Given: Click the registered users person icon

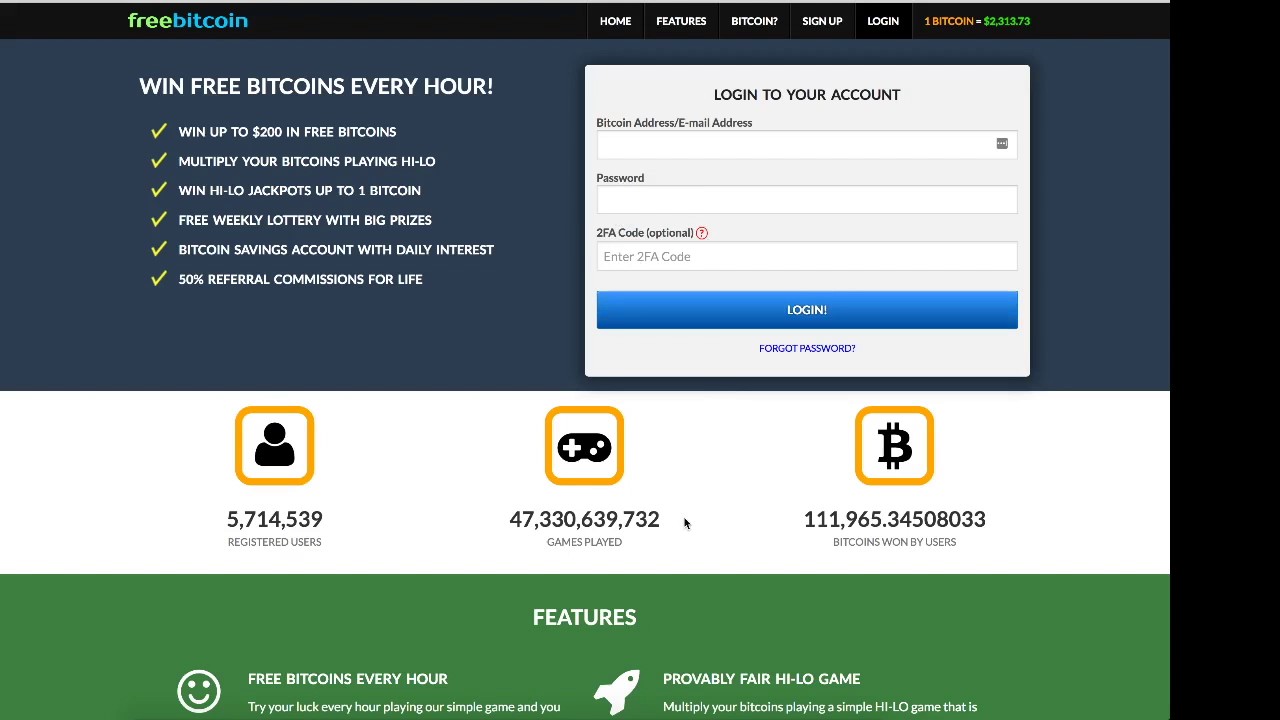Looking at the screenshot, I should click(274, 446).
